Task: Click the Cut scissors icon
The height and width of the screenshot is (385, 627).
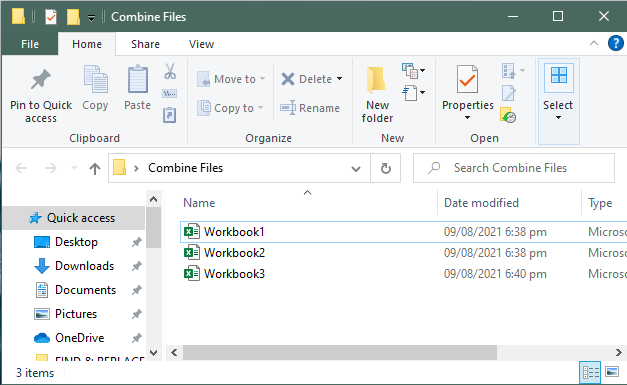Action: click(x=170, y=71)
